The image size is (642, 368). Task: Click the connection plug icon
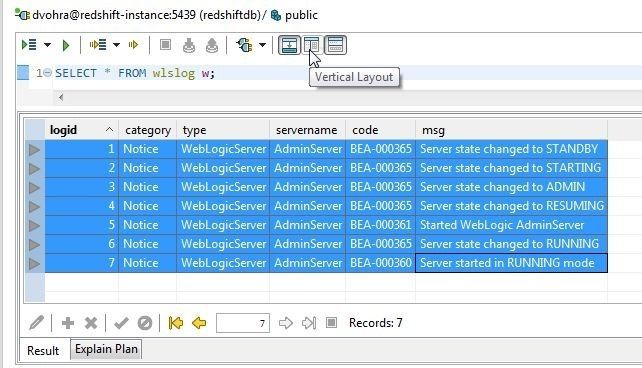[x=244, y=45]
